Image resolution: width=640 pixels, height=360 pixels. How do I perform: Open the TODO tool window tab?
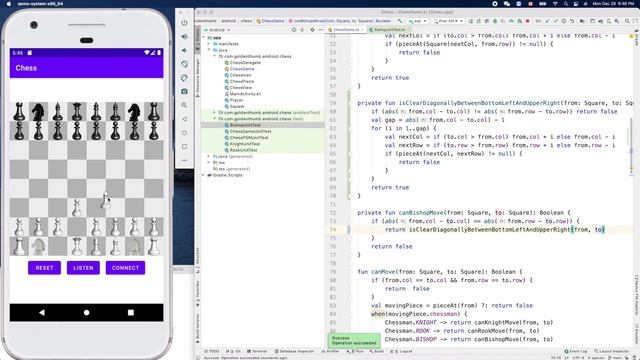[x=212, y=351]
